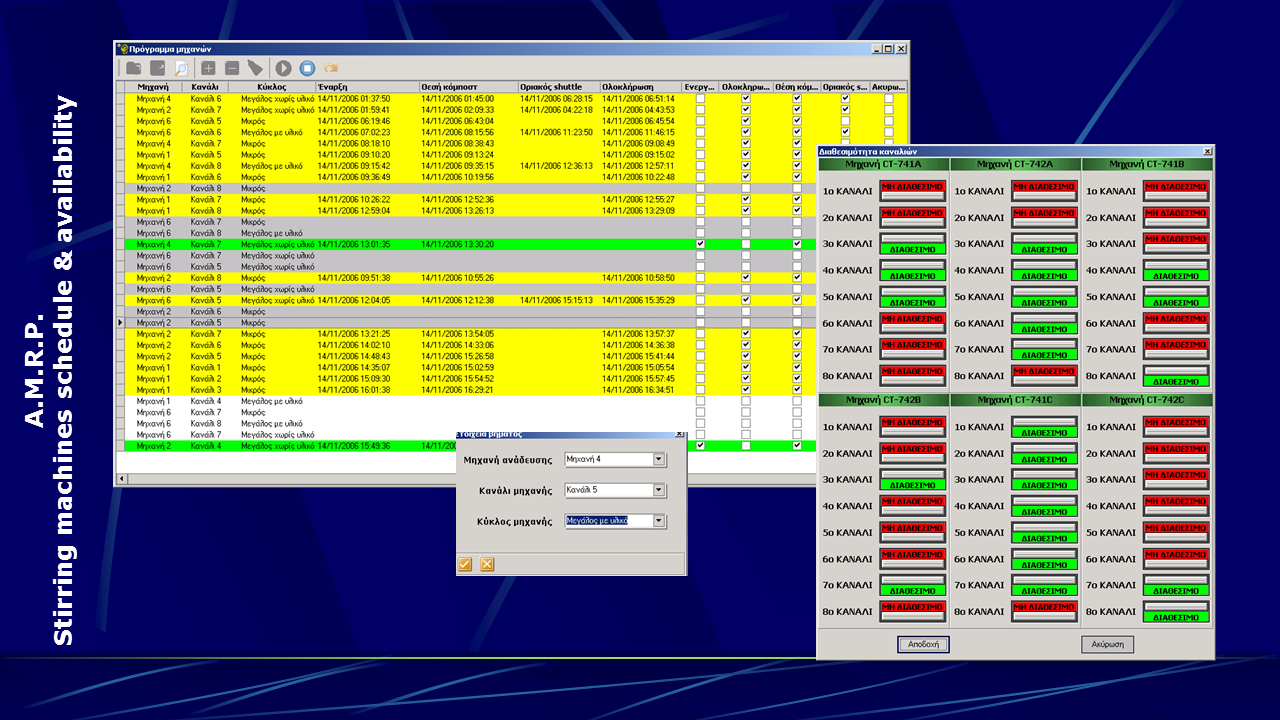
Task: Click the open folder toolbar icon
Action: (134, 68)
